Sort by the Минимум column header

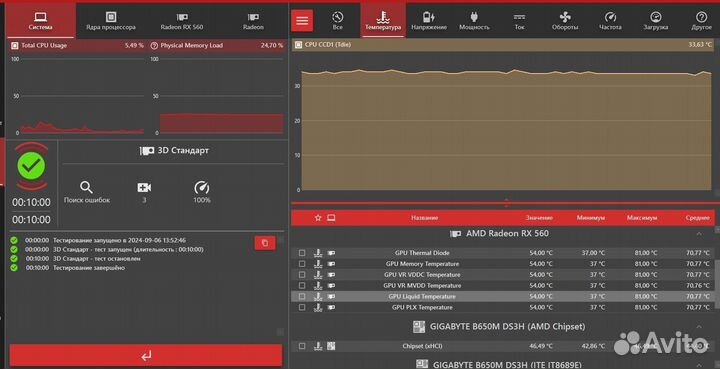591,218
